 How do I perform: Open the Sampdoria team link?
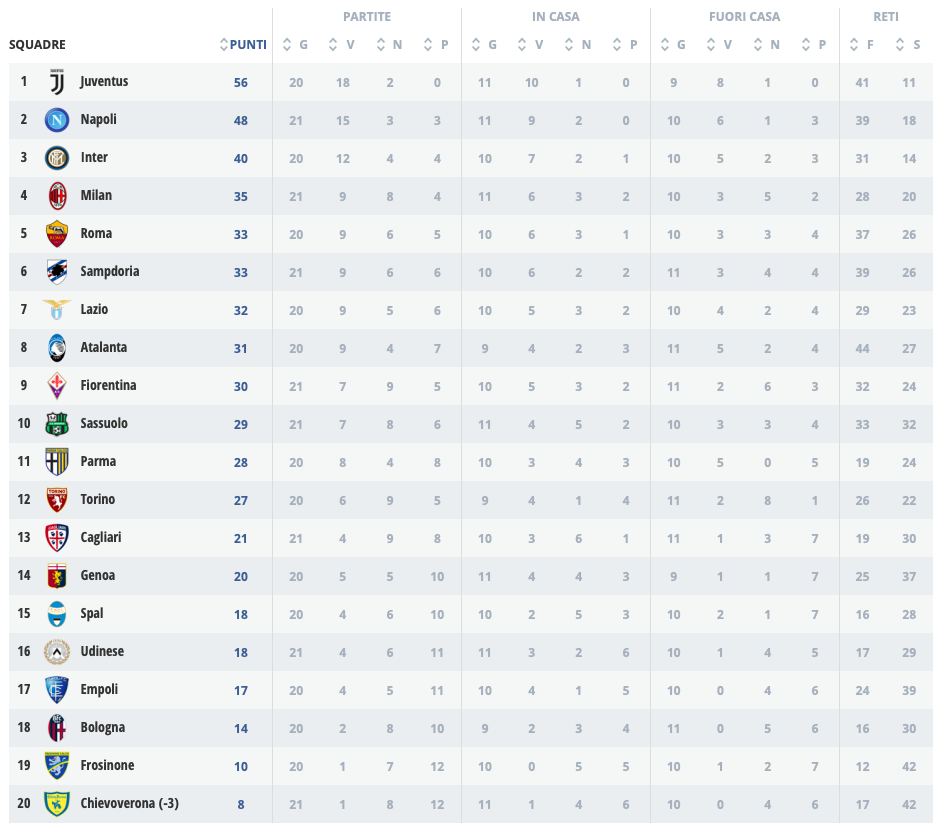click(x=110, y=272)
